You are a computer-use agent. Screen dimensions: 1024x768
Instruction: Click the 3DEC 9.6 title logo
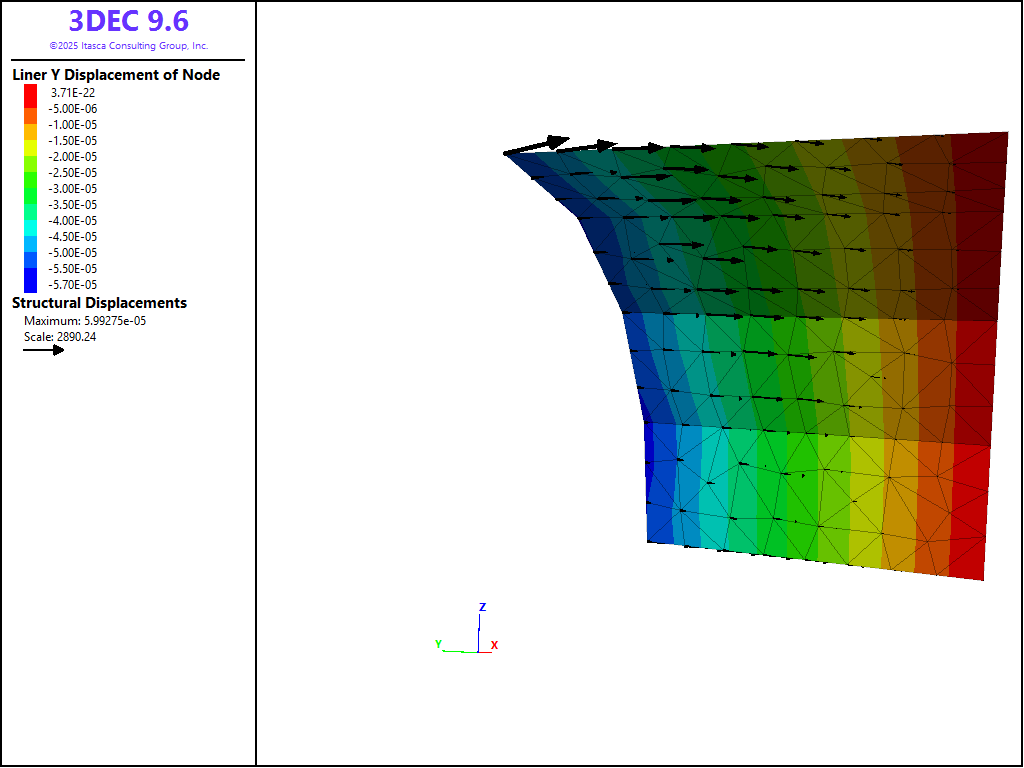pos(128,21)
